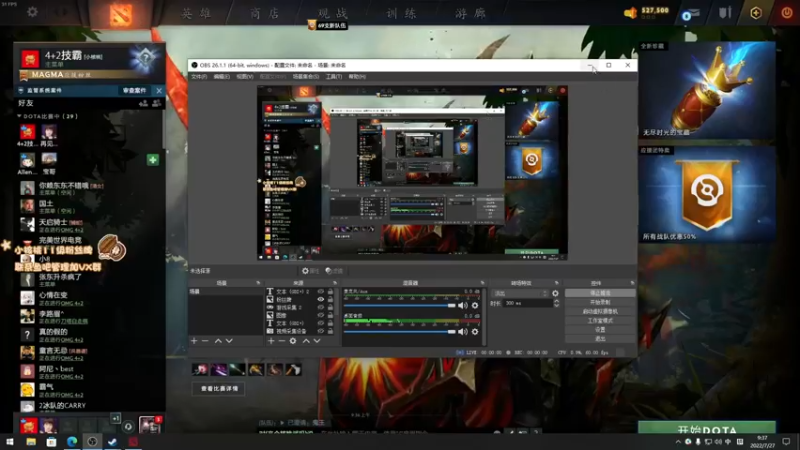Open the OBS 工具(T) menu
The width and height of the screenshot is (800, 450).
(x=334, y=77)
